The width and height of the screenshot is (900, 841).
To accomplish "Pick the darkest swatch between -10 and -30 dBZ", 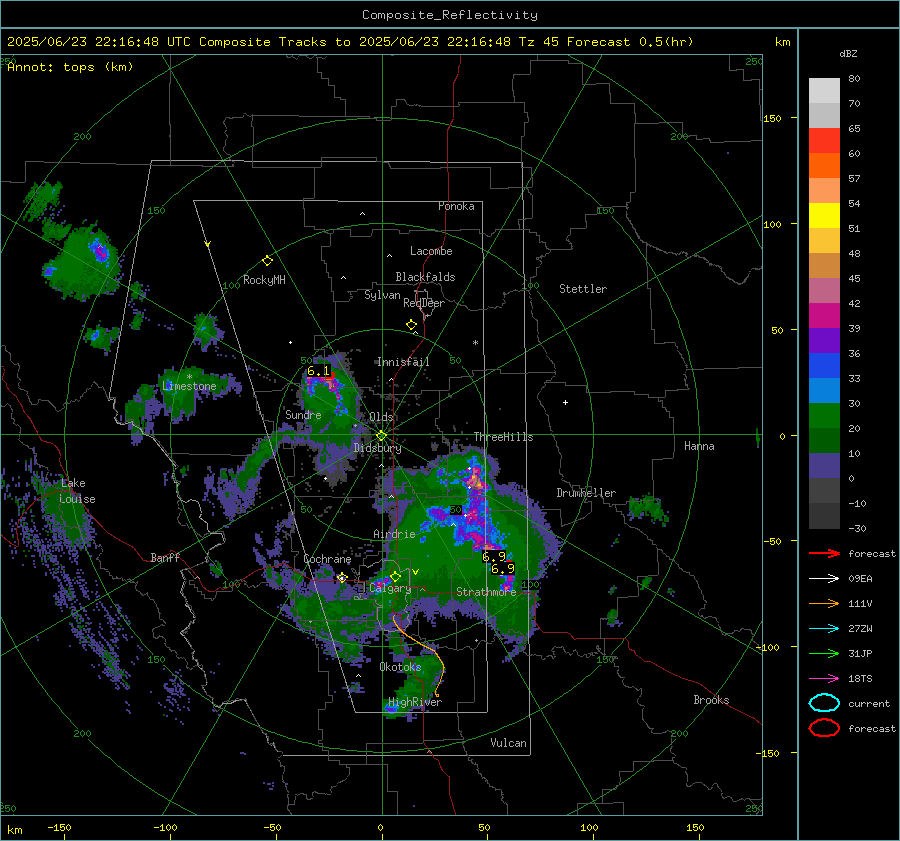I will coord(824,516).
